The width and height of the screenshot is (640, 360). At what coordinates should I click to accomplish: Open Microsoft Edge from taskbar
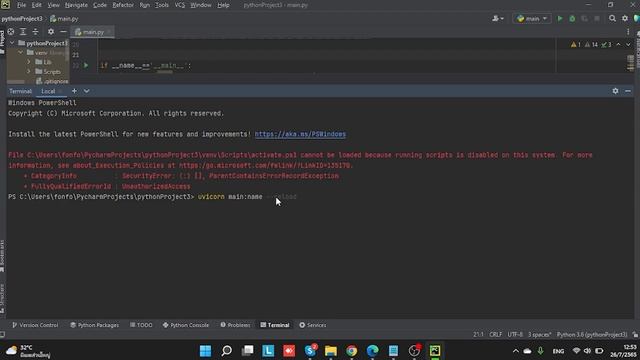click(372, 351)
